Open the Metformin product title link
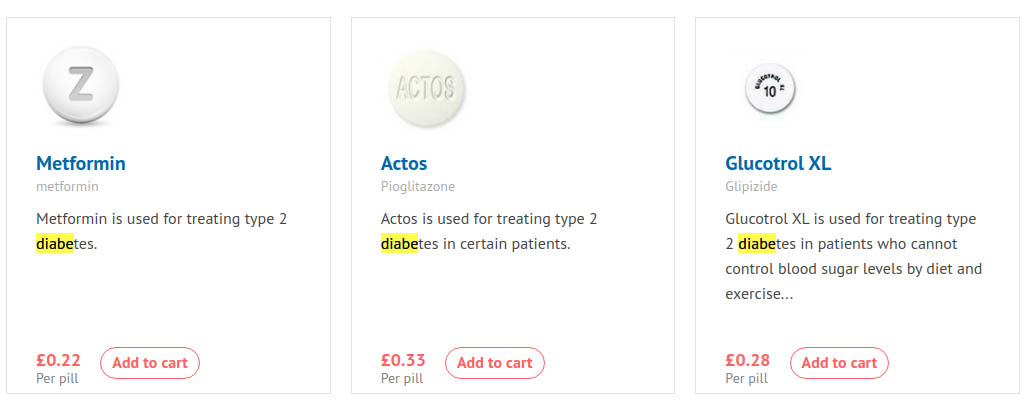 (81, 163)
